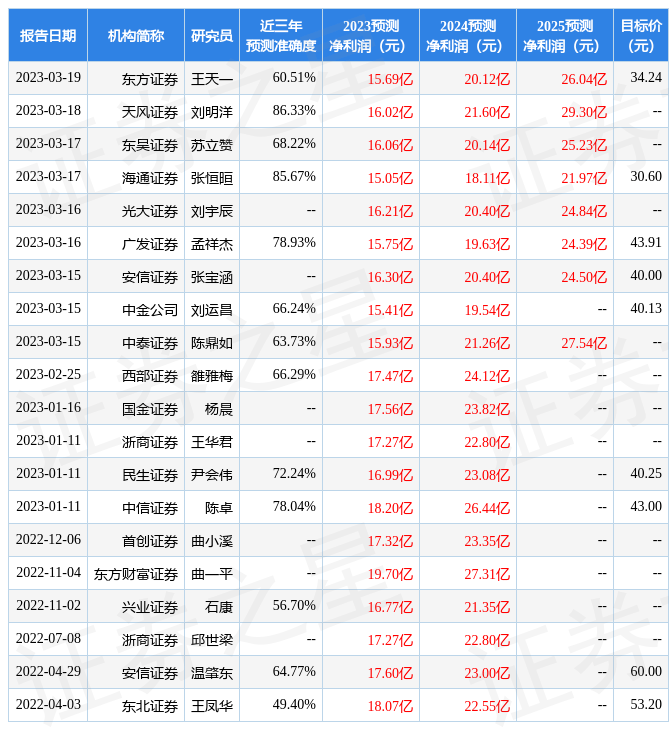
Task: Select the 研究员 column header
Action: click(212, 36)
